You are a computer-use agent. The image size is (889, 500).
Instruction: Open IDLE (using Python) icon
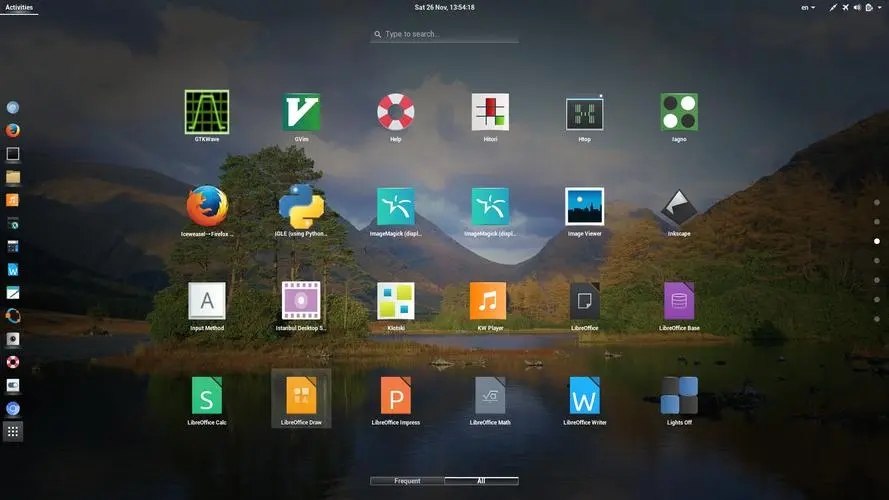[302, 206]
